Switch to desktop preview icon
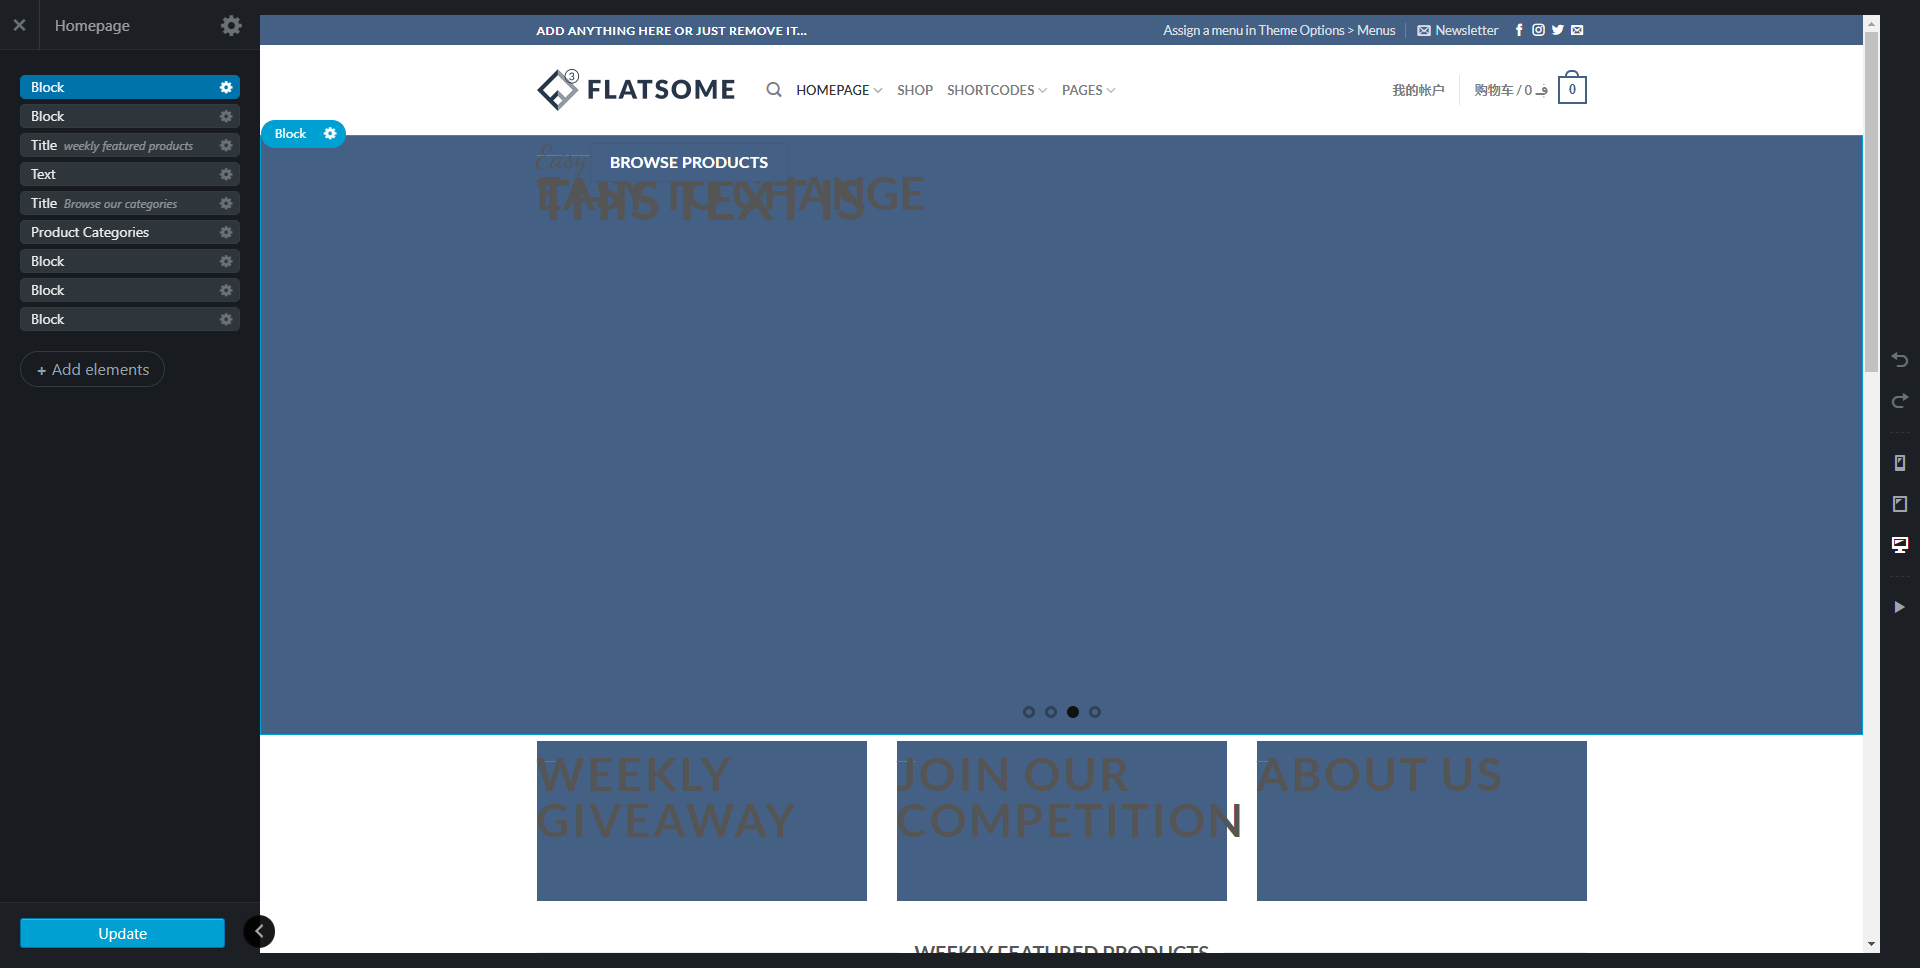1920x968 pixels. click(x=1900, y=545)
